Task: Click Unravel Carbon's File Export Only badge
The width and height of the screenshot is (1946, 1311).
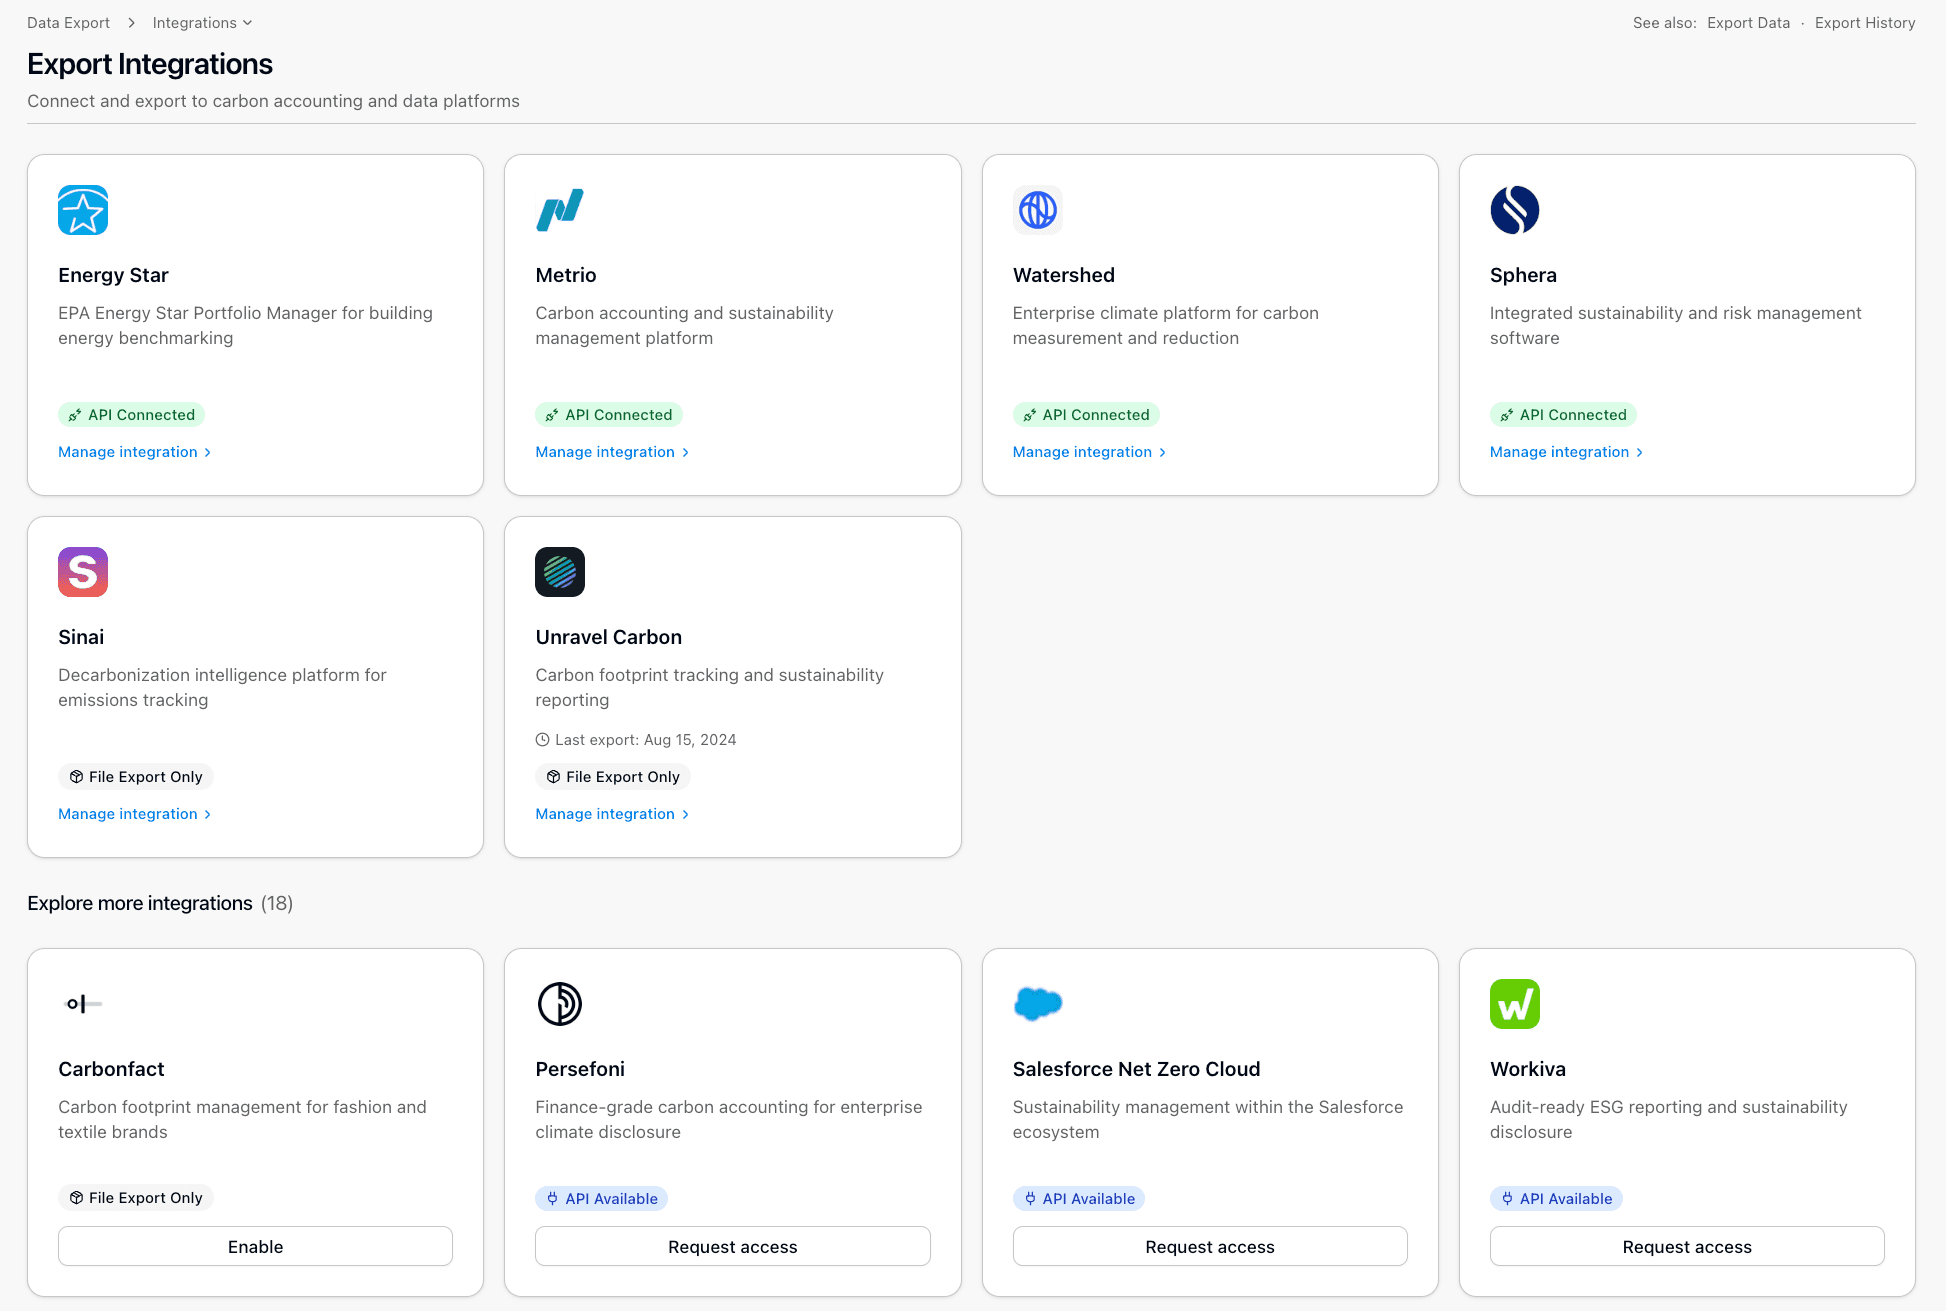Action: click(613, 777)
